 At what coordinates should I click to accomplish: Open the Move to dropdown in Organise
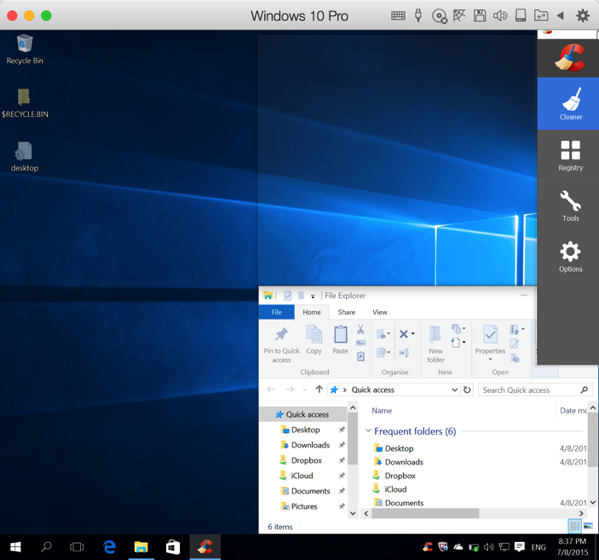coord(383,334)
